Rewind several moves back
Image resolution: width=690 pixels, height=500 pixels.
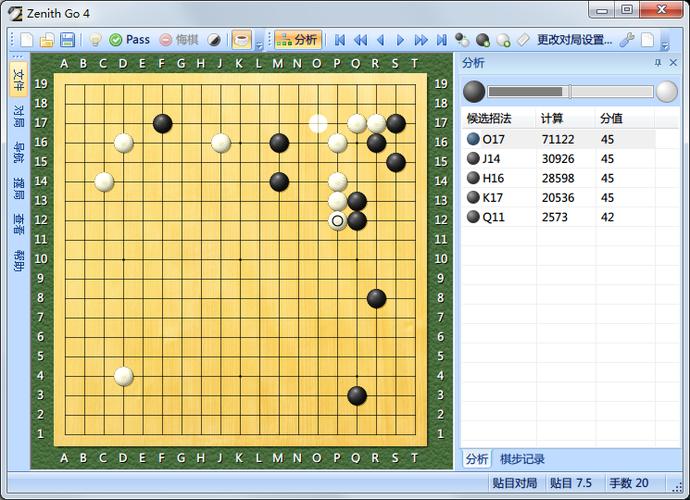pyautogui.click(x=360, y=40)
